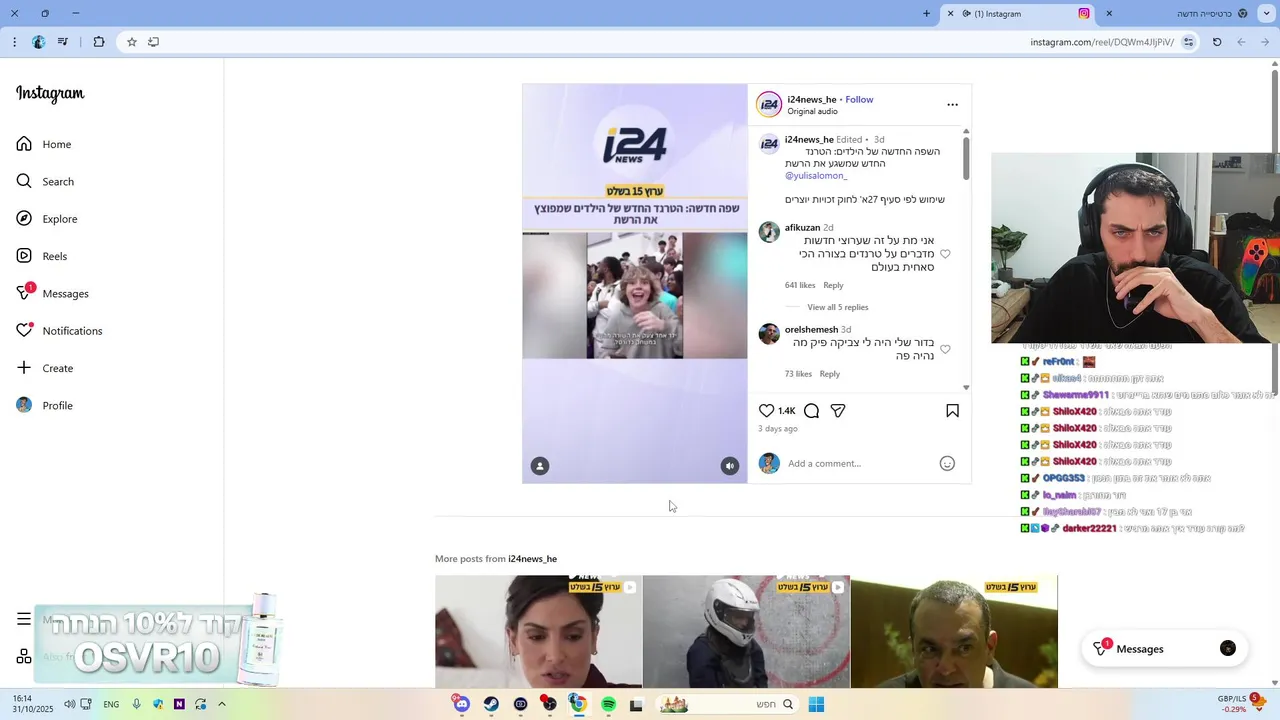Click comments scroll down arrow
1280x720 pixels.
tap(966, 388)
